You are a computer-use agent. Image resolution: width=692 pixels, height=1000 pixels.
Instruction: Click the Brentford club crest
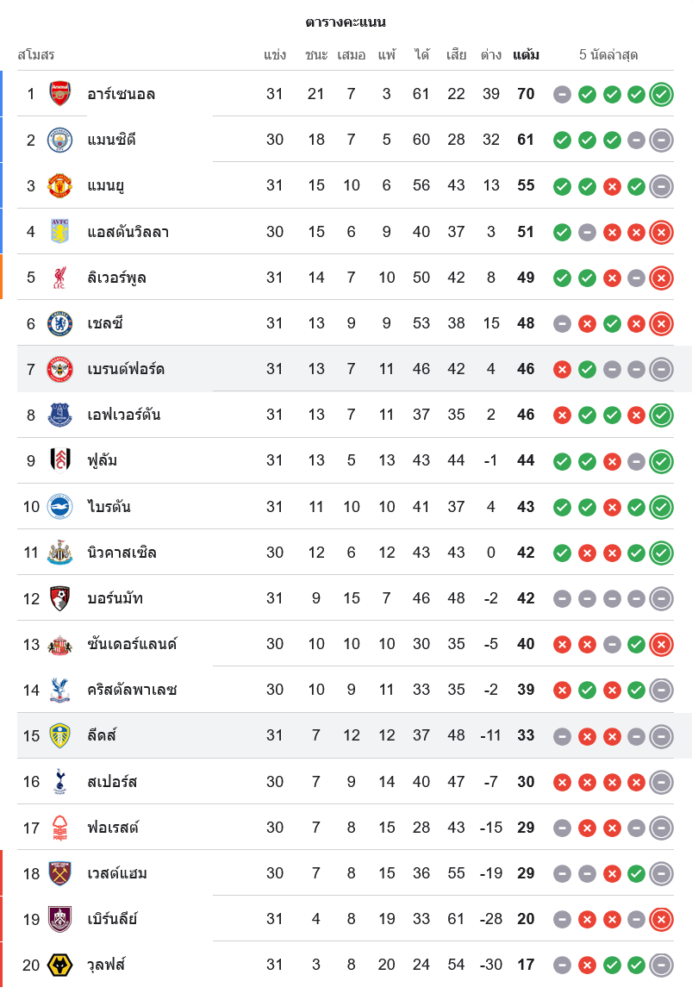[x=60, y=369]
